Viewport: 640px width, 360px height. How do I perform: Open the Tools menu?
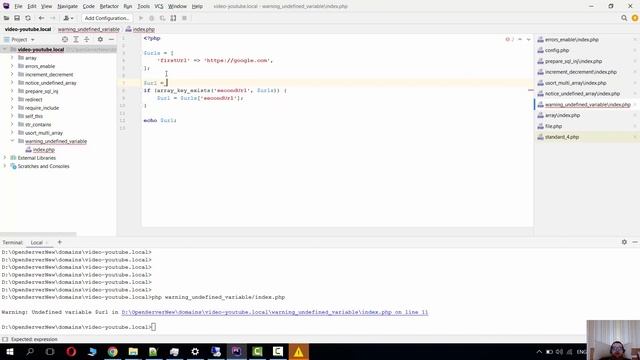click(143, 7)
